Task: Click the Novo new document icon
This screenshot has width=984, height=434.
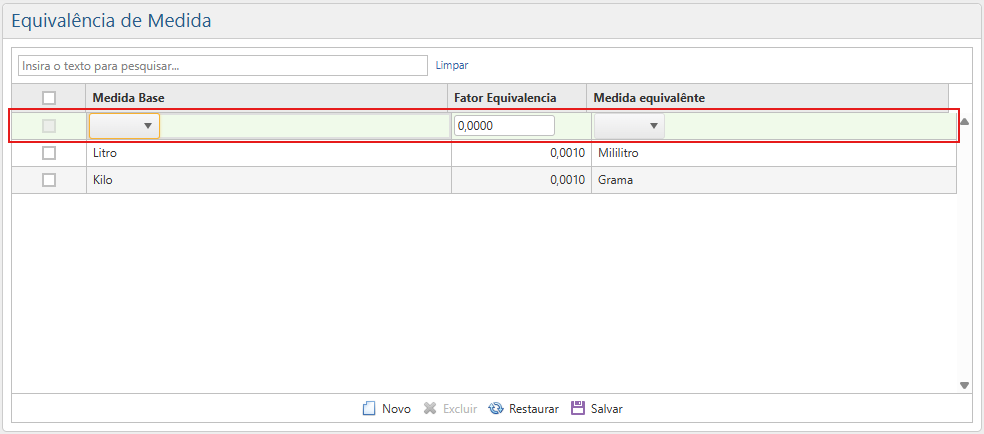Action: click(x=368, y=408)
